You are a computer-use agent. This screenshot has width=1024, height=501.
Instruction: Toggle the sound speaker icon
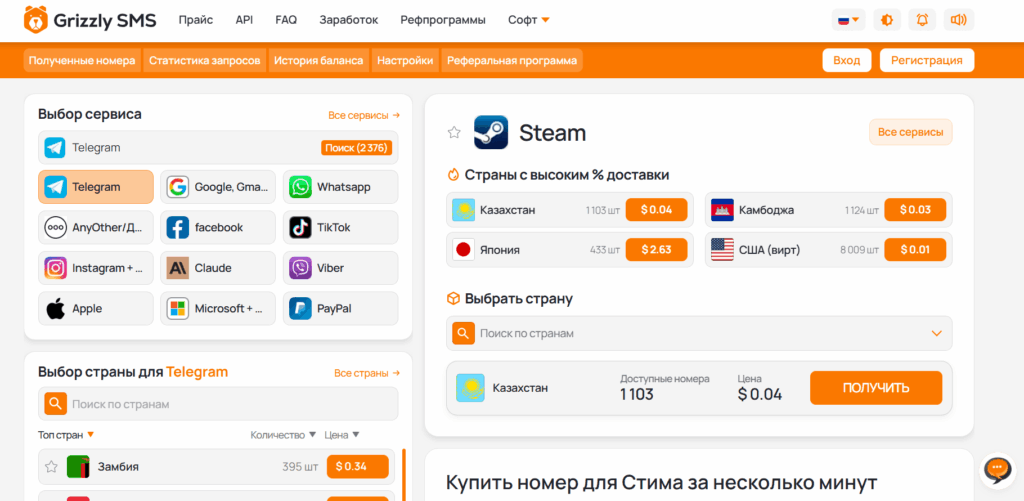[959, 20]
